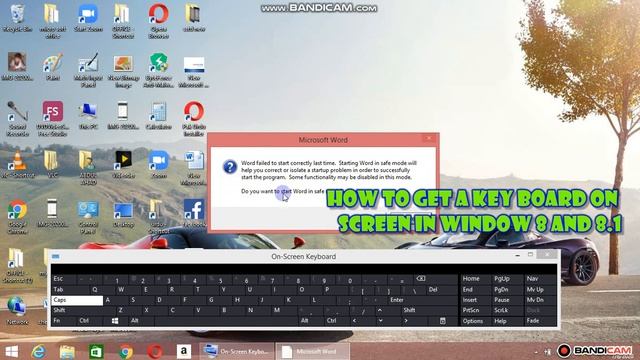The height and width of the screenshot is (360, 640).
Task: Switch to Microsoft Word taskbar item
Action: (313, 351)
